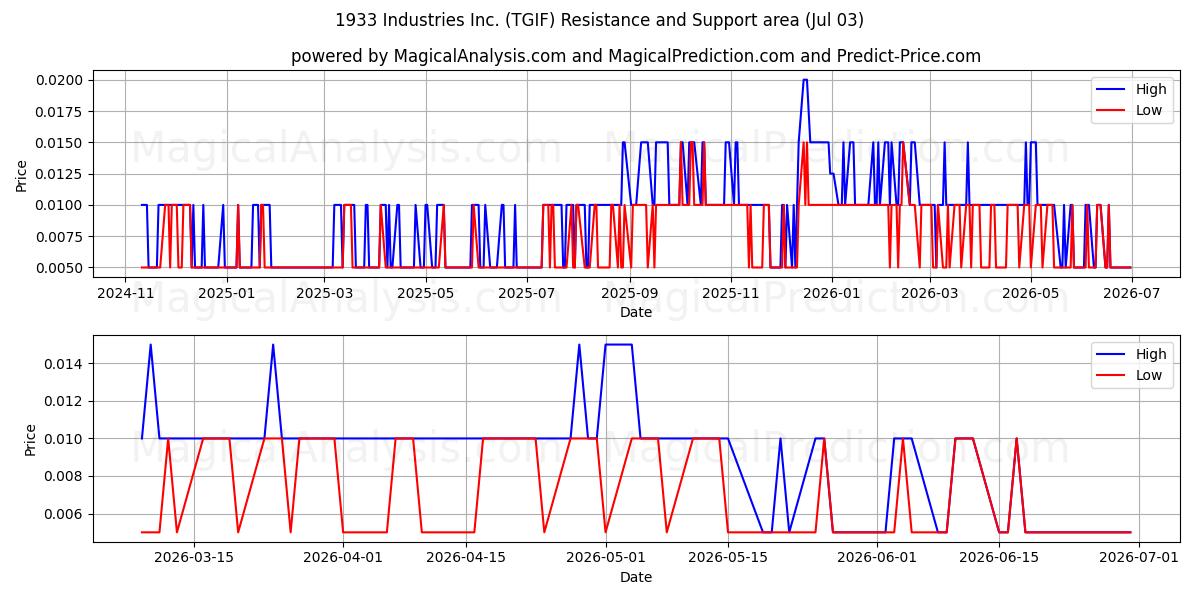Click the bottom chart x-axis label '2026-05-01'

[606, 559]
